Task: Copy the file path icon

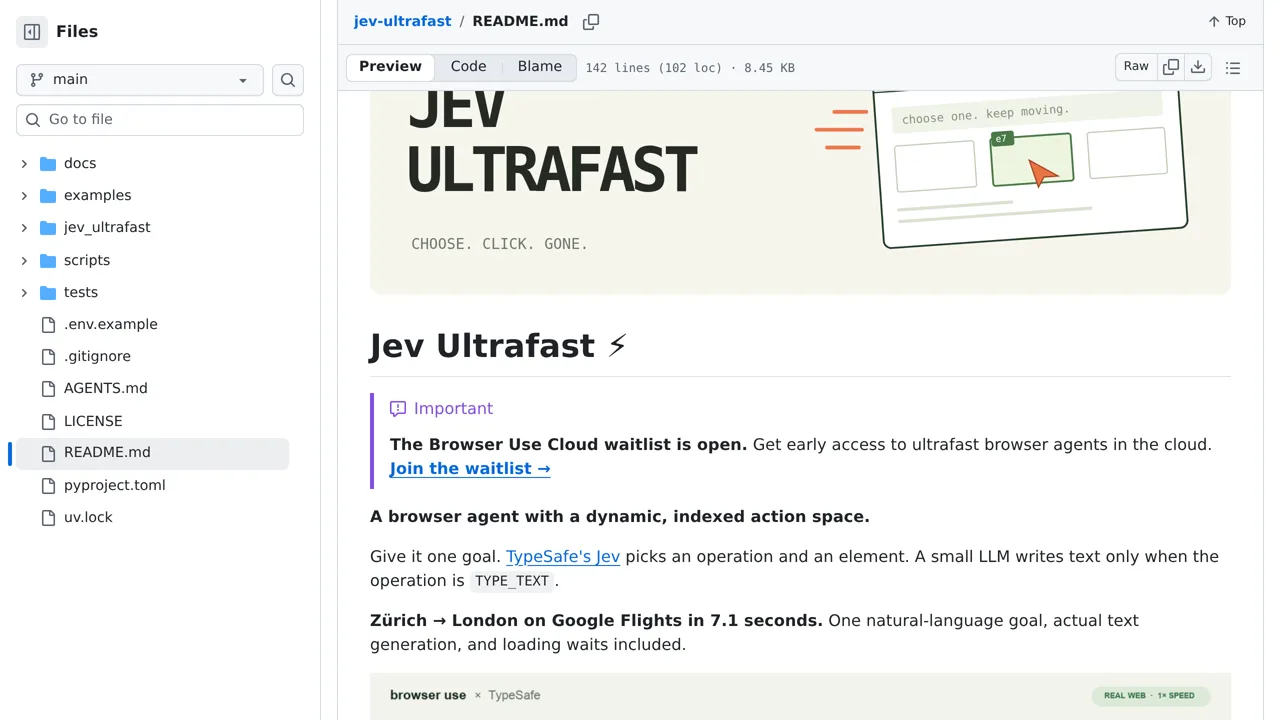Action: click(x=591, y=21)
